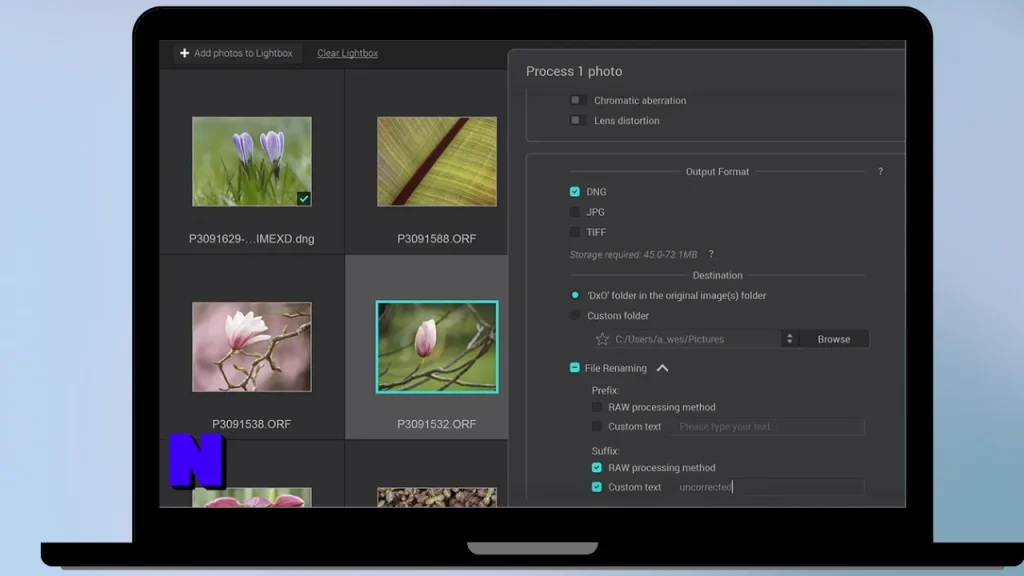Viewport: 1024px width, 576px height.
Task: Click the Prefix custom text input field
Action: 768,426
